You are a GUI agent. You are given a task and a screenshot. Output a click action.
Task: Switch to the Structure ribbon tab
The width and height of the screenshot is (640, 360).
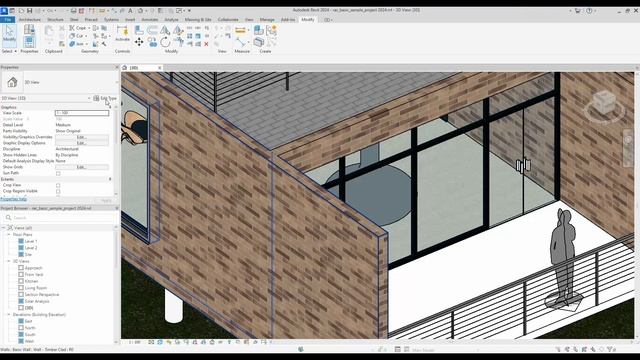click(55, 20)
